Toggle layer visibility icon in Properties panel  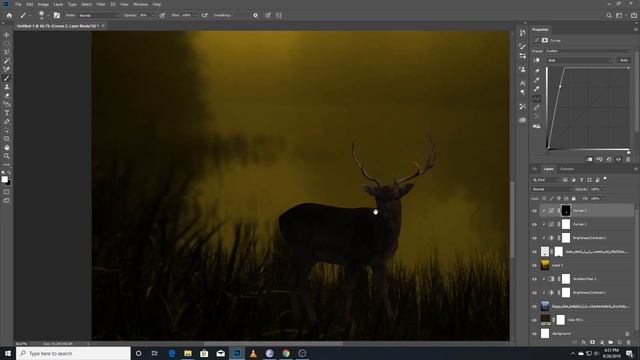click(x=618, y=160)
